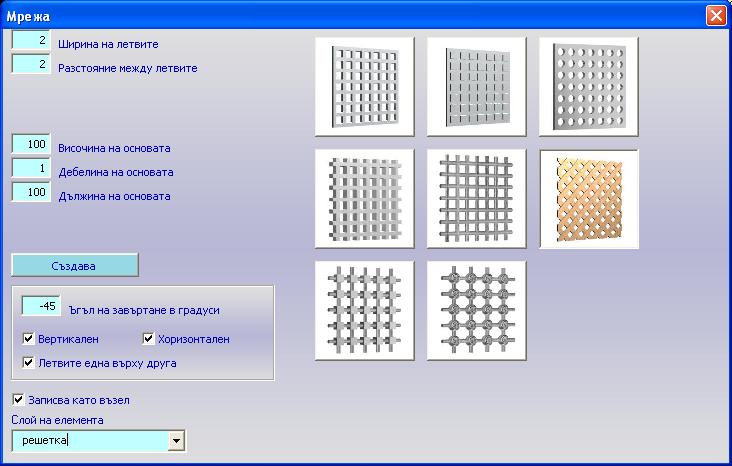Image resolution: width=732 pixels, height=466 pixels.
Task: Disable Записва като възел checkbox
Action: [18, 399]
